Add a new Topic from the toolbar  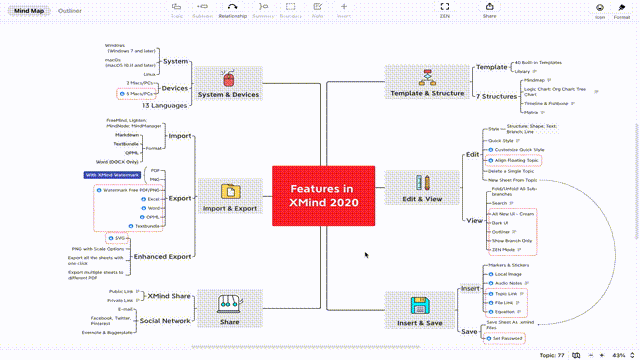176,10
